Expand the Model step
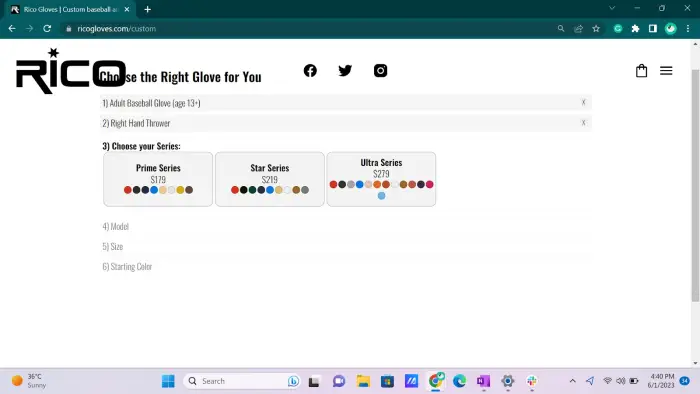 tap(116, 227)
